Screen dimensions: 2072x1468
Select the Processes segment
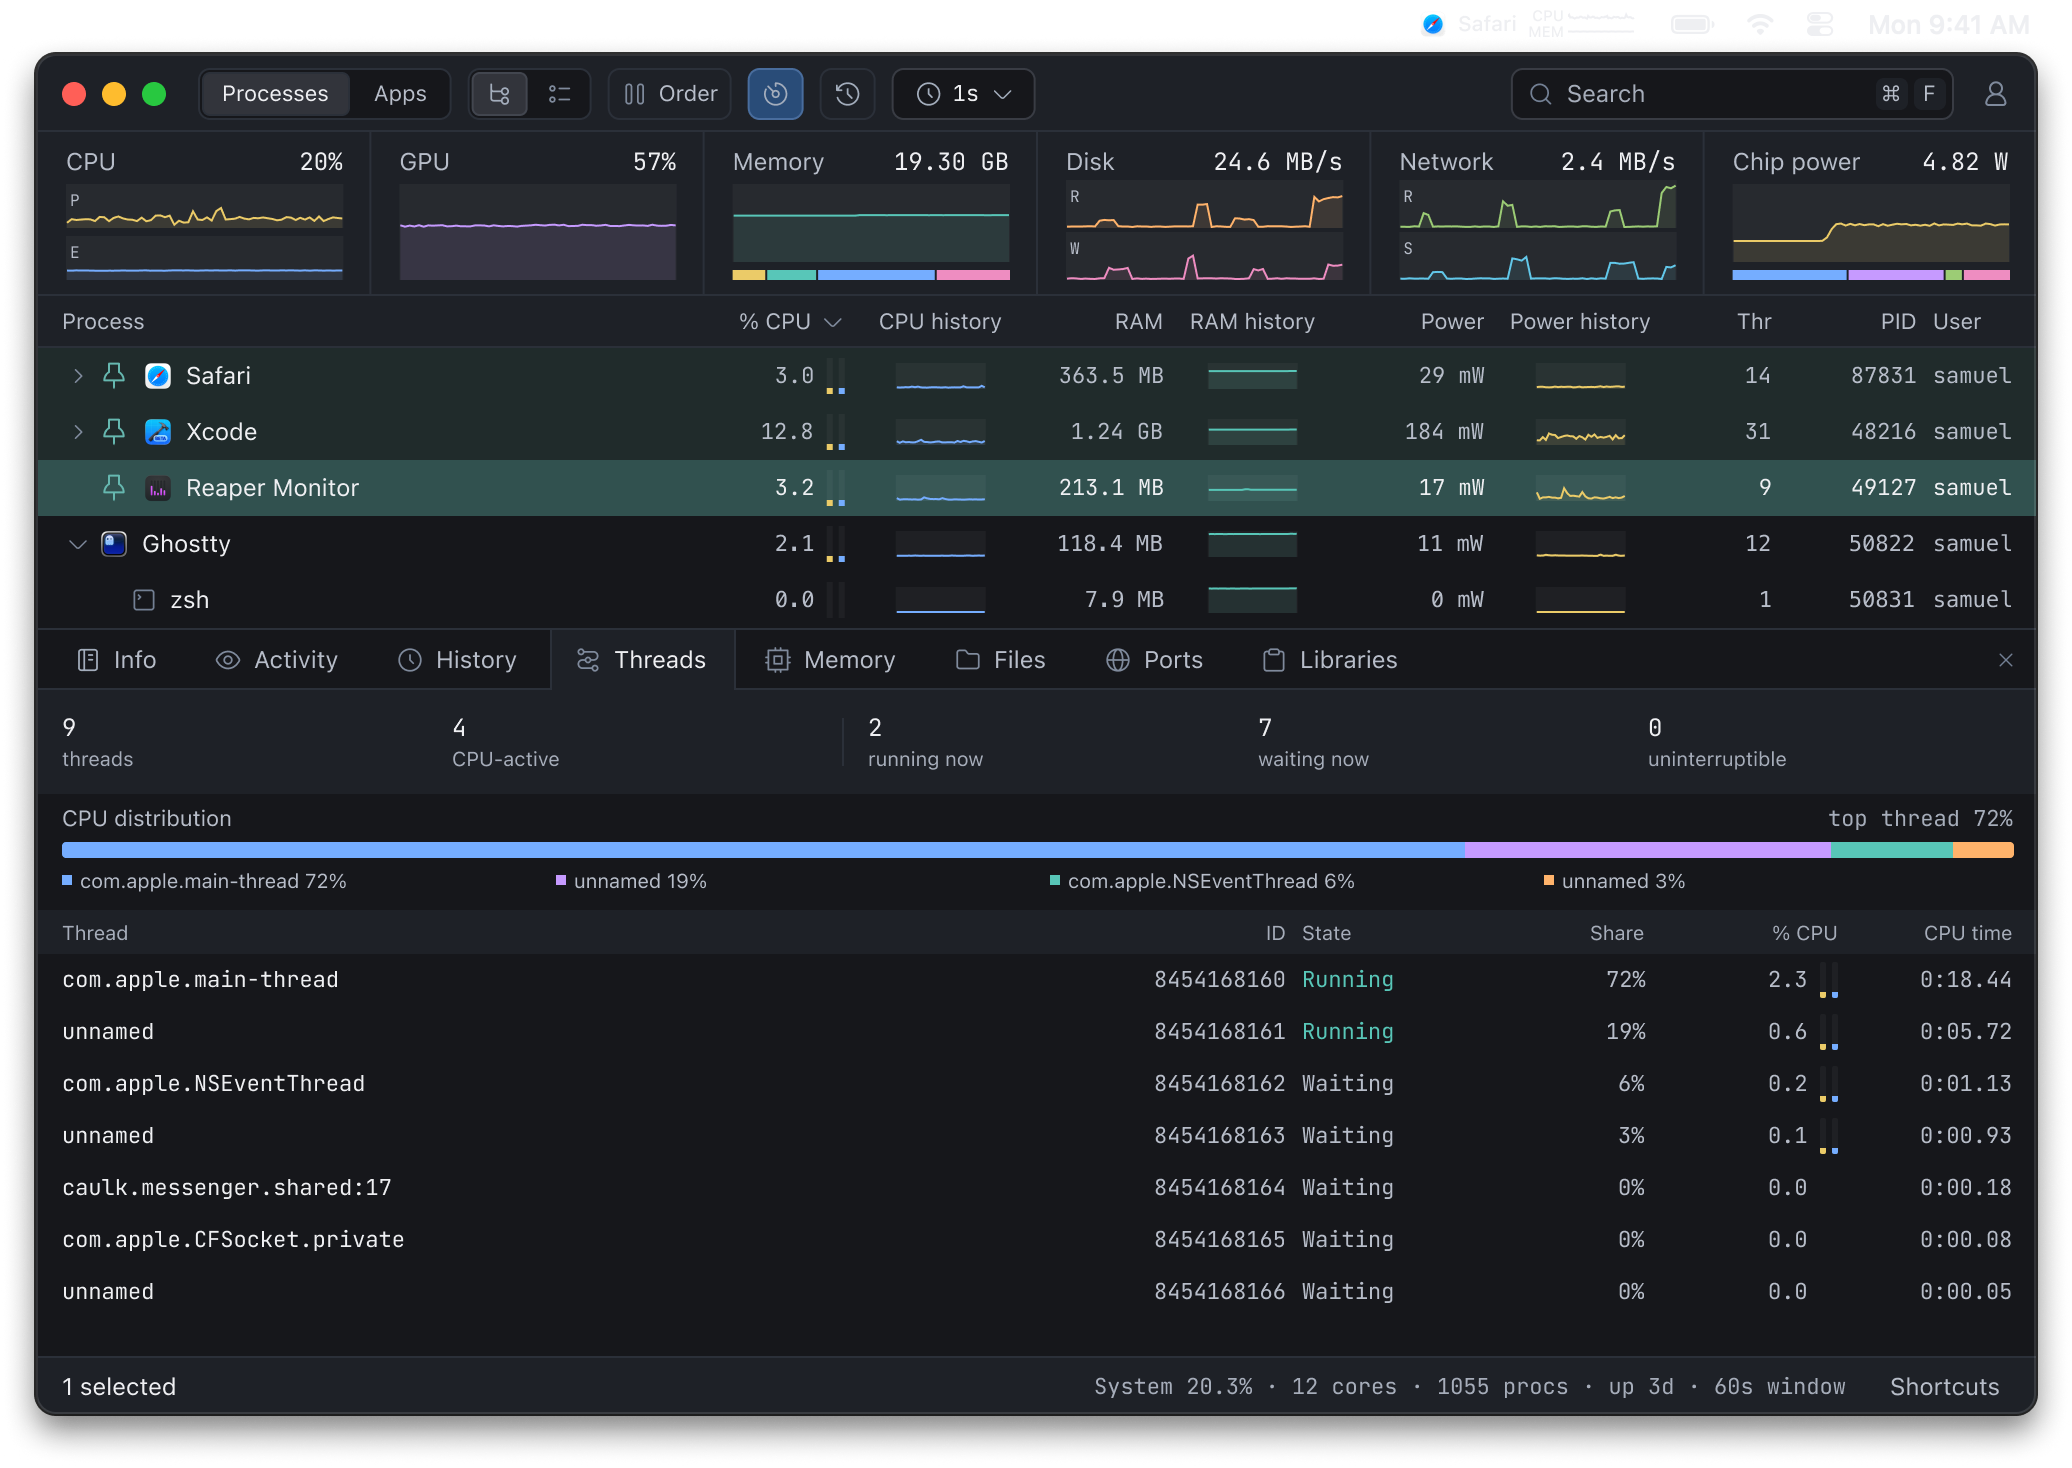(275, 94)
